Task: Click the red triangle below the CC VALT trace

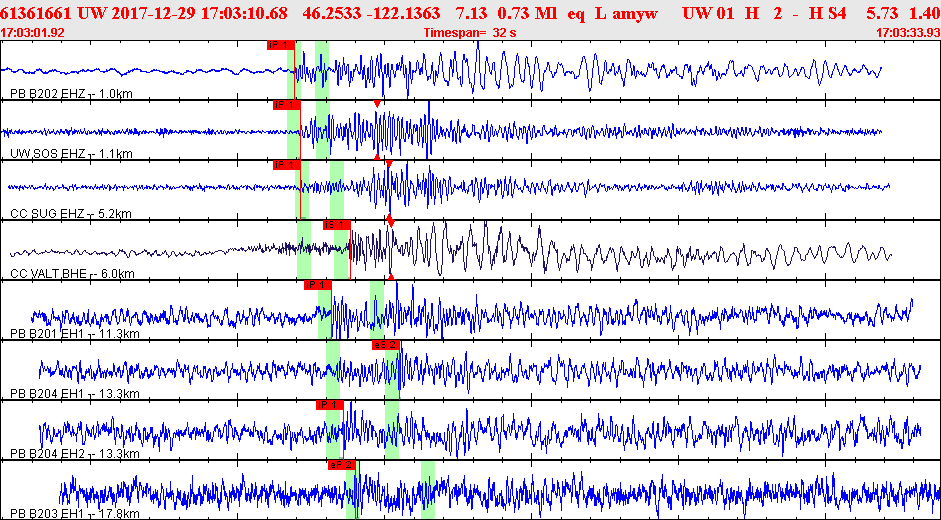Action: [x=391, y=276]
